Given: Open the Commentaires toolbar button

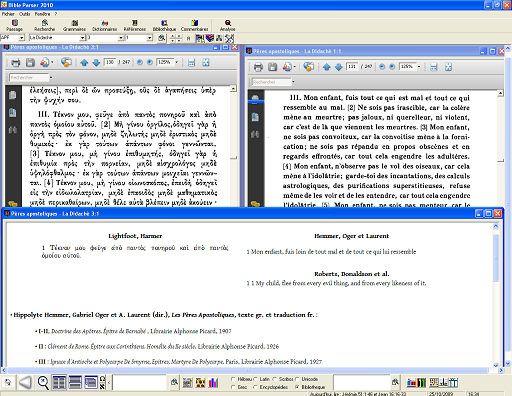Looking at the screenshot, I should 195,25.
